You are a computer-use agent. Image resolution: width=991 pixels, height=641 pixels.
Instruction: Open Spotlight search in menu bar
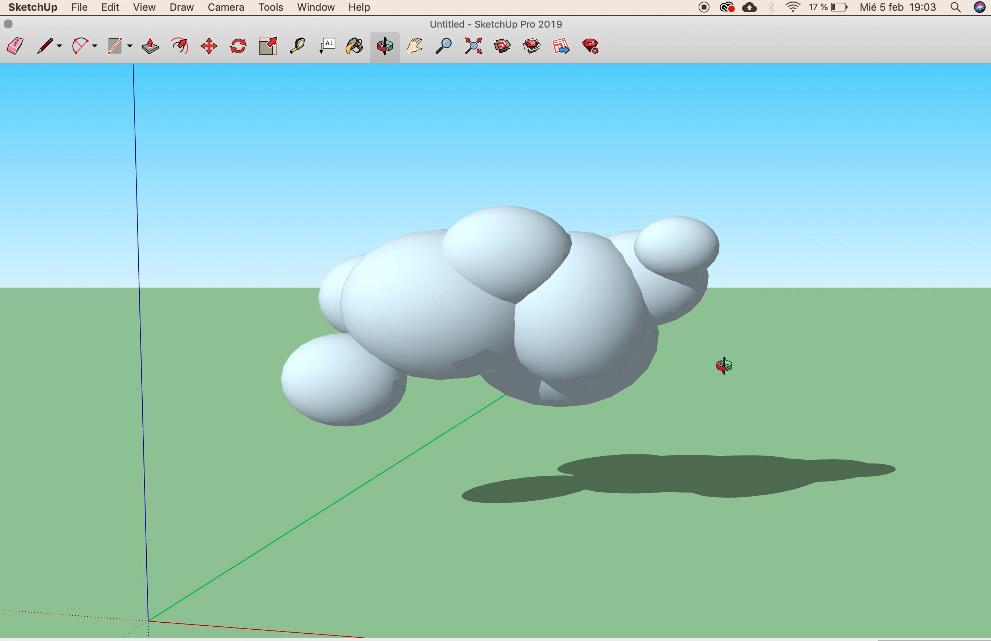click(x=956, y=8)
